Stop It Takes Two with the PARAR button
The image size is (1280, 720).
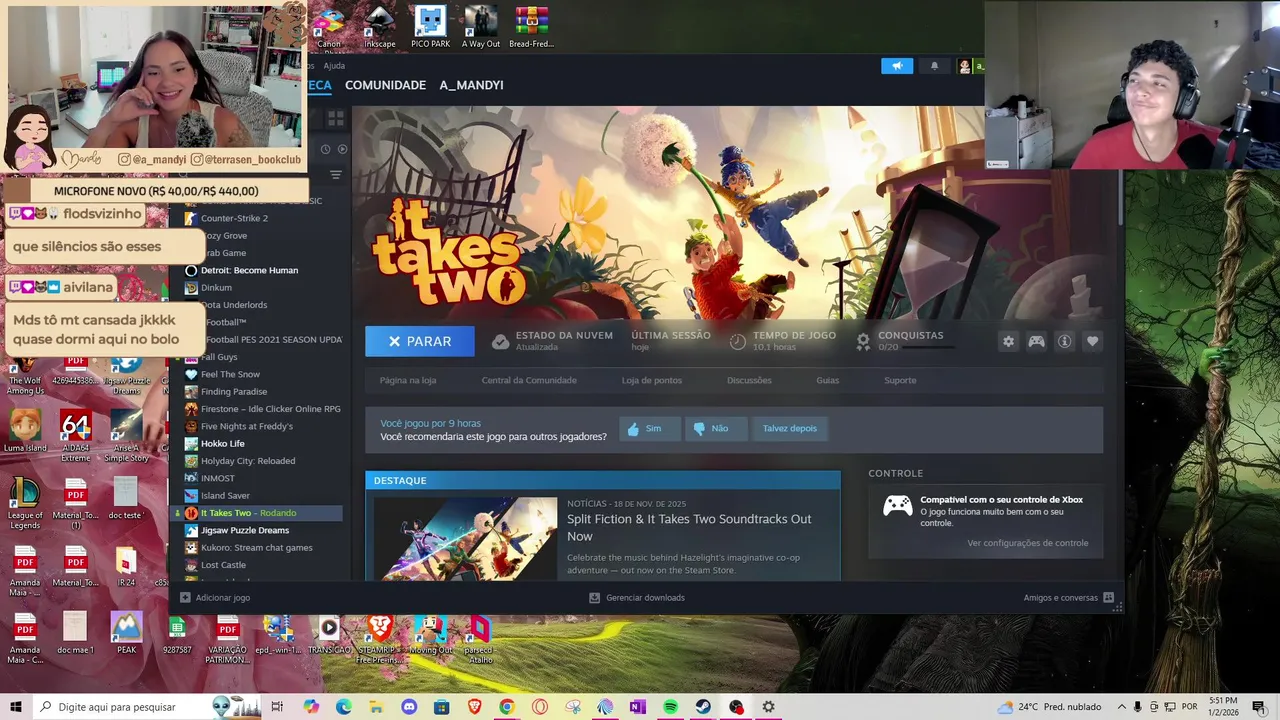pos(420,341)
